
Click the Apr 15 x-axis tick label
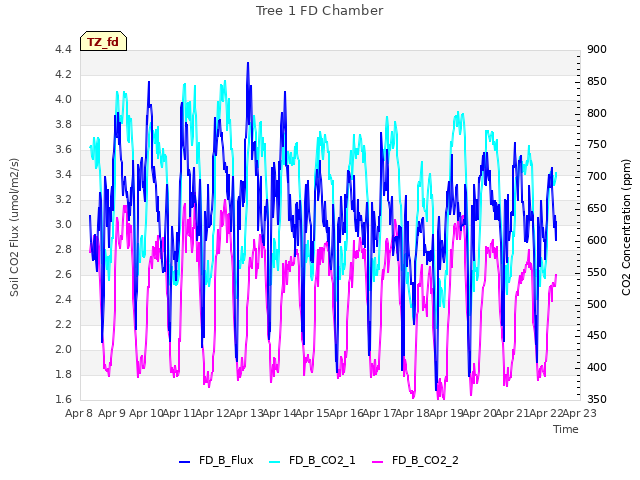[313, 413]
